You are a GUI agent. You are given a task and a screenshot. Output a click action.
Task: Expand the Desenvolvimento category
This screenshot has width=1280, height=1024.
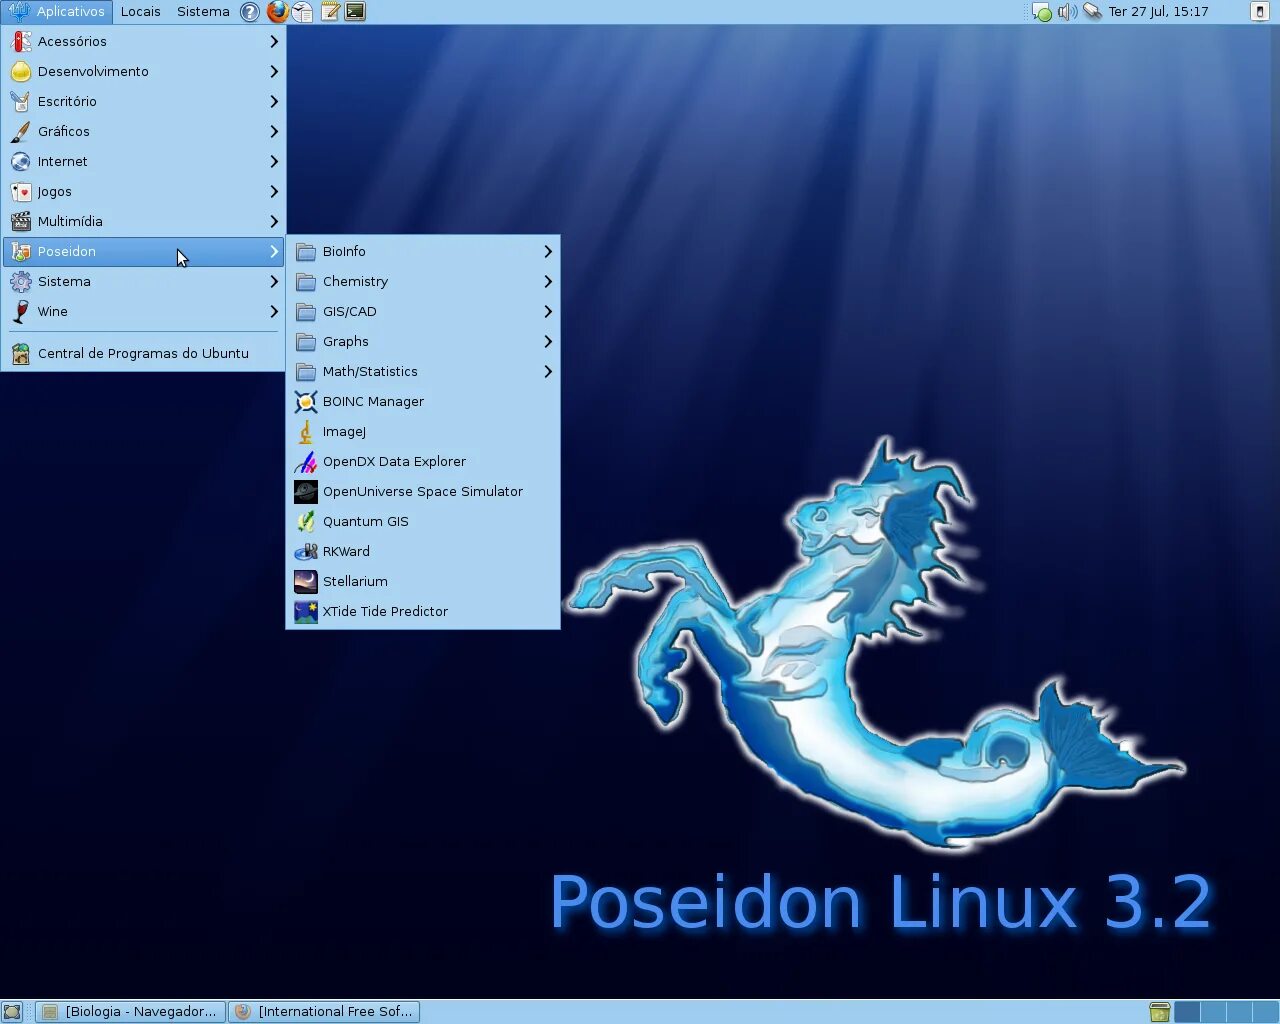coord(143,71)
